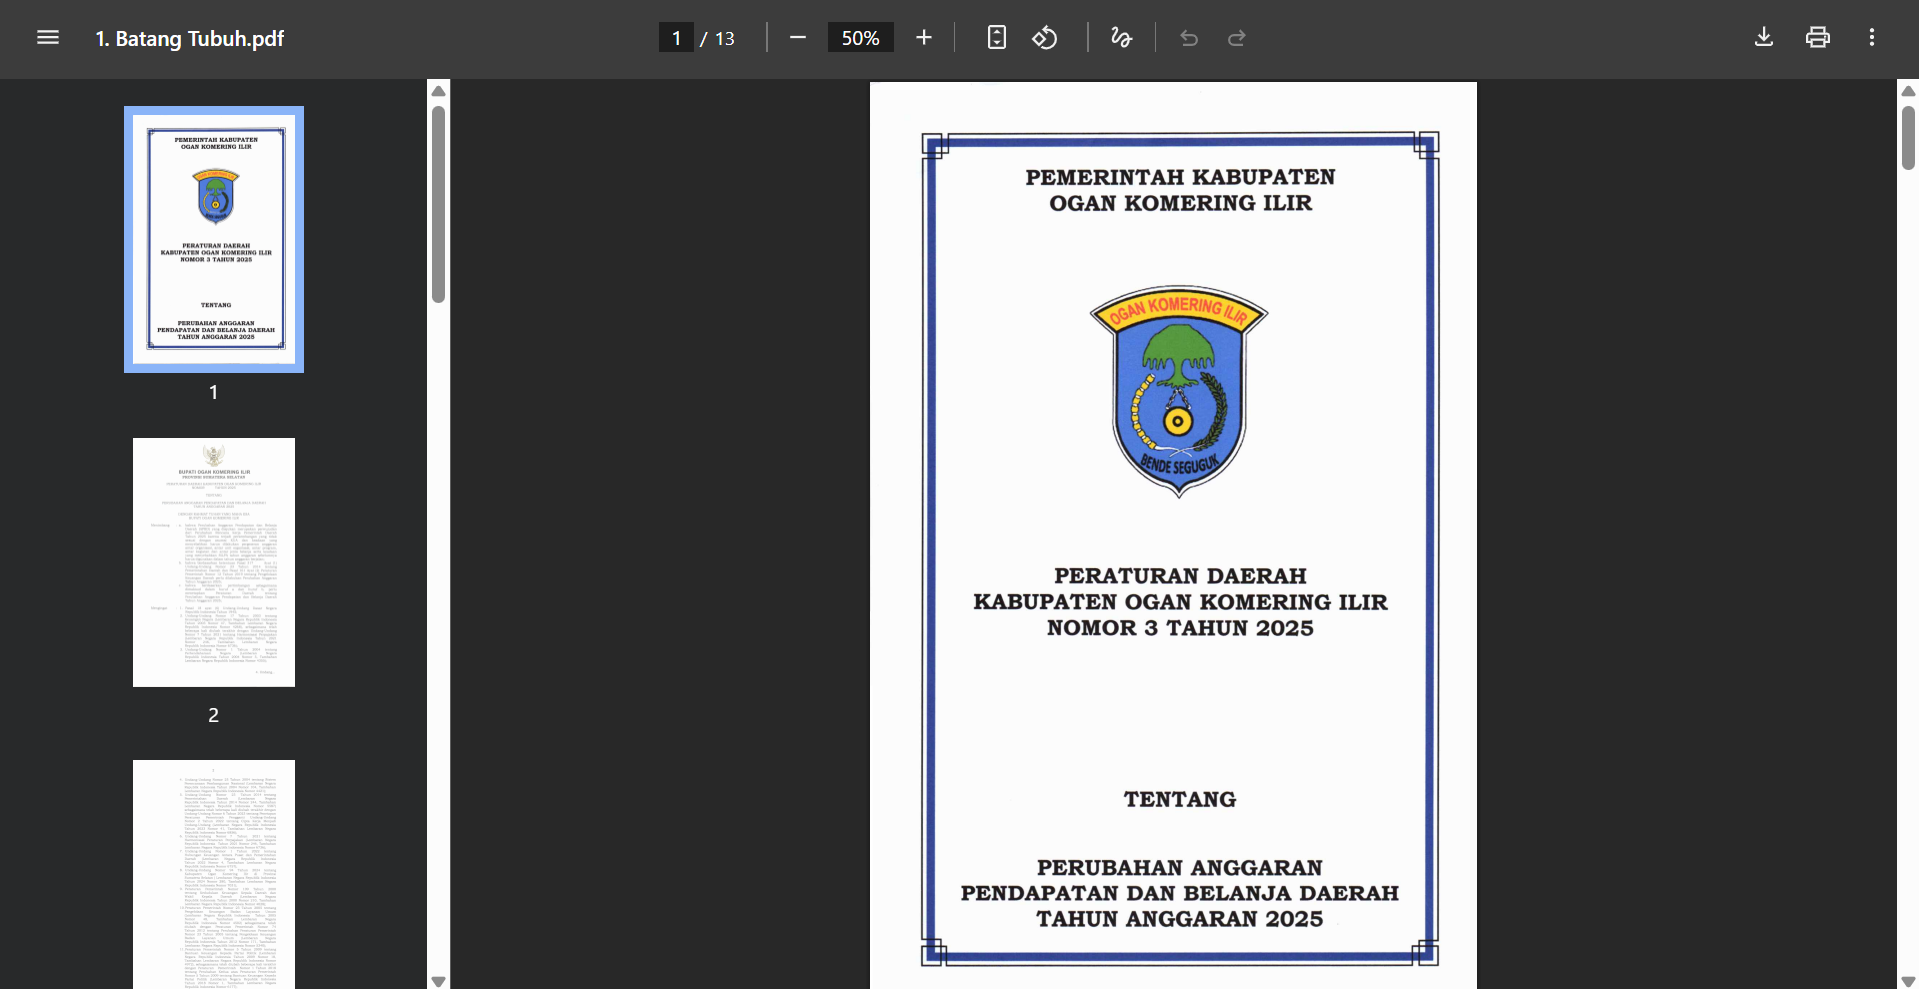The width and height of the screenshot is (1919, 989).
Task: Click the 50% zoom level field
Action: [860, 38]
